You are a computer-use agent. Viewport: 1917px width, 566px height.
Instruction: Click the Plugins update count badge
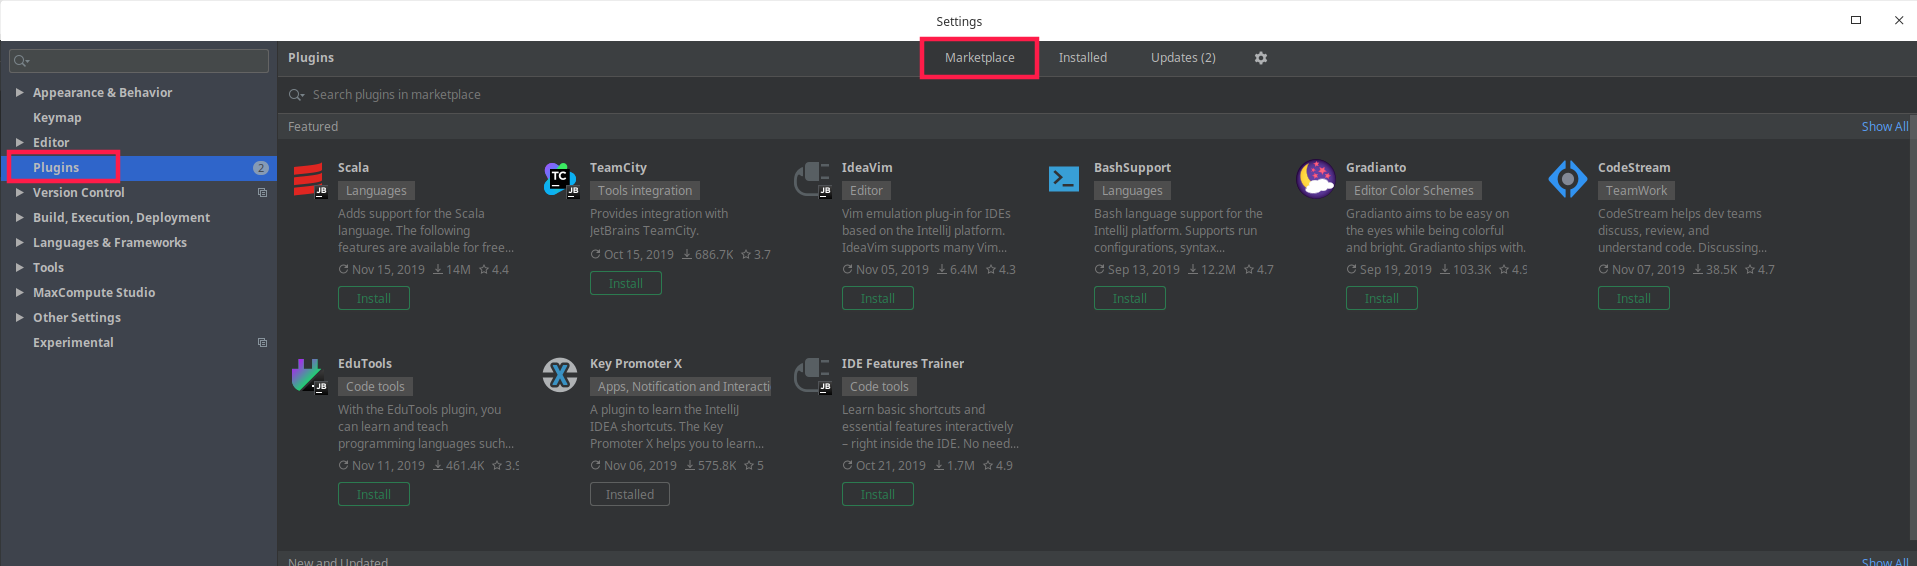coord(261,168)
